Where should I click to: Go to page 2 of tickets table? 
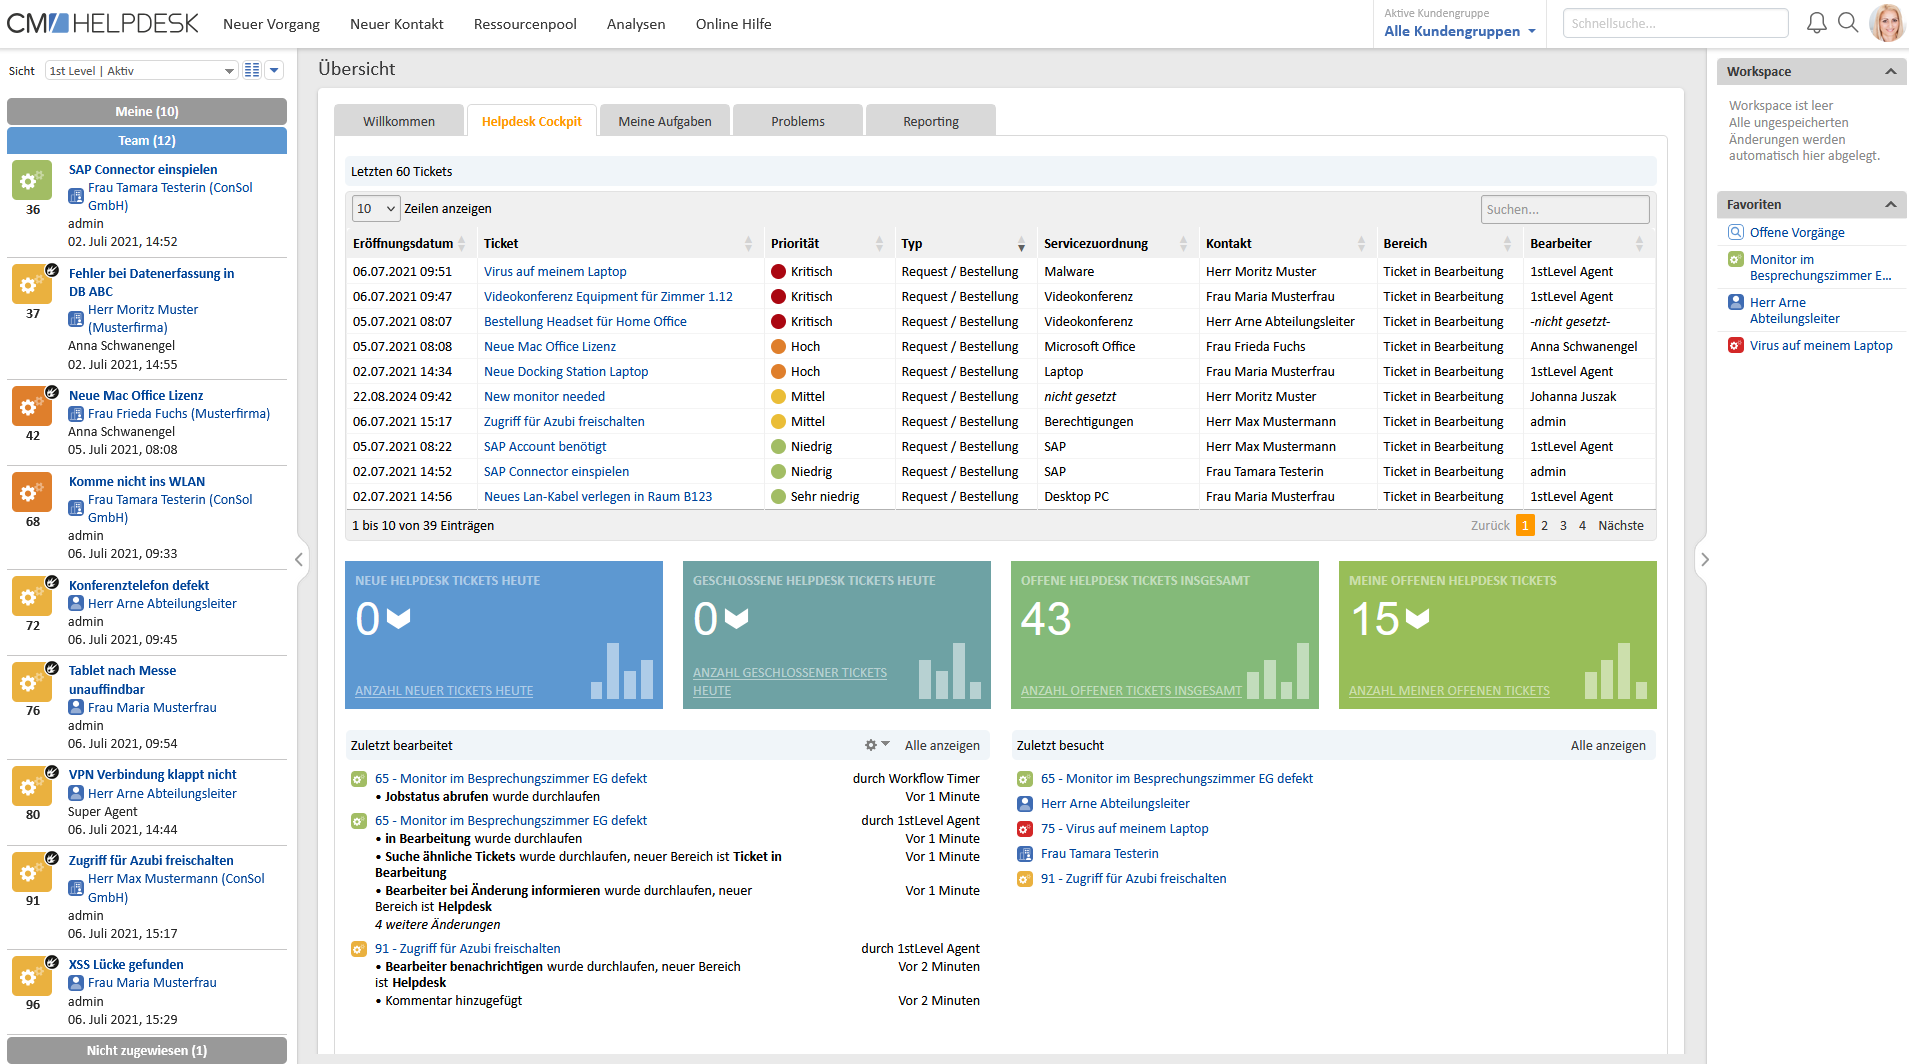1544,525
